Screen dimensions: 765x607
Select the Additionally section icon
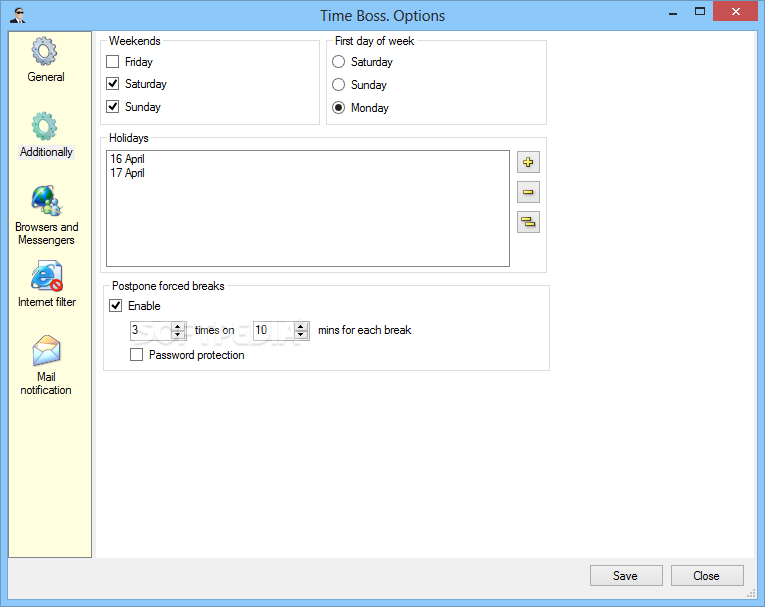pos(45,126)
